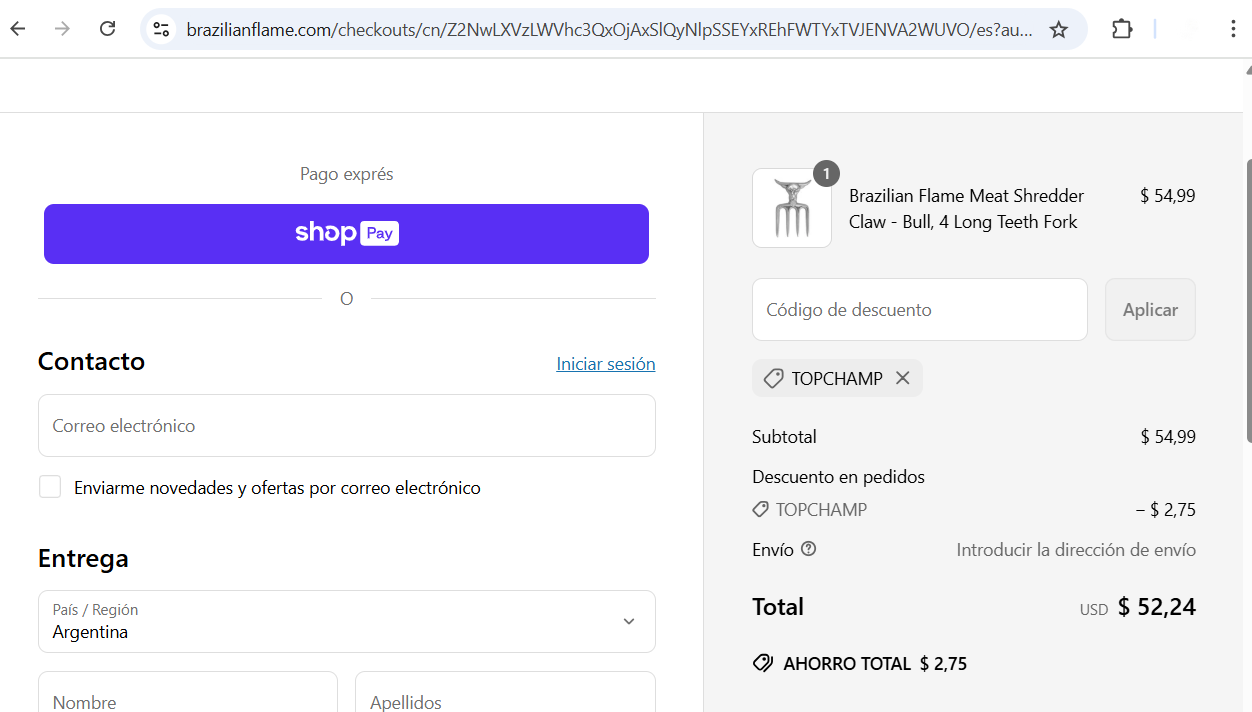1252x712 pixels.
Task: Click the Aplicar discount button
Action: (1150, 309)
